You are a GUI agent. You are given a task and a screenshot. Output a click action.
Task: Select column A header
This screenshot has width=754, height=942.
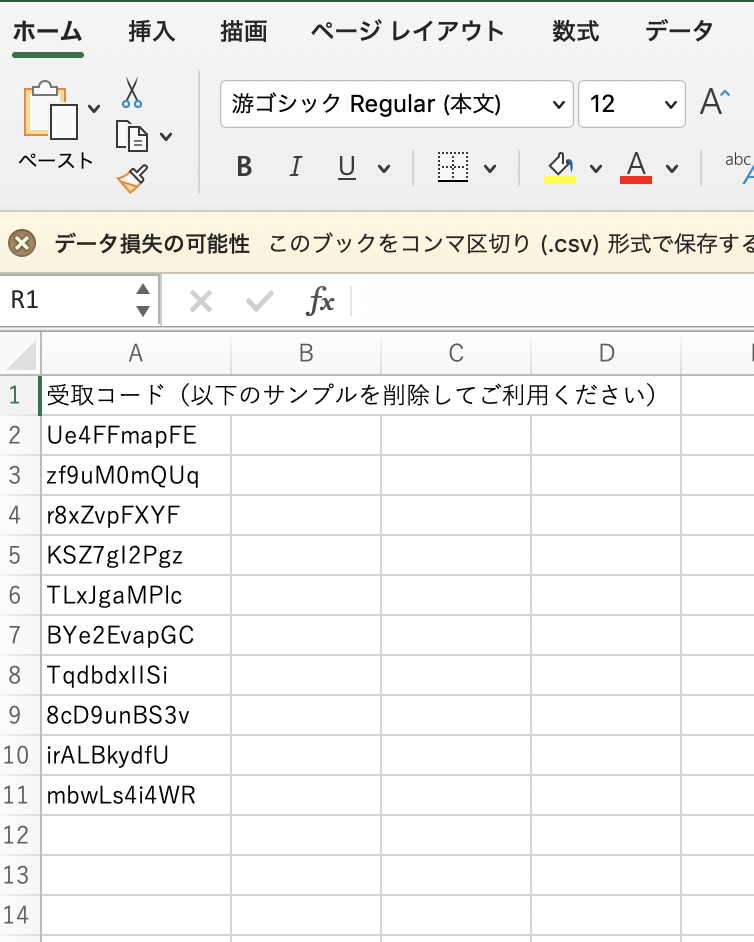pos(136,353)
